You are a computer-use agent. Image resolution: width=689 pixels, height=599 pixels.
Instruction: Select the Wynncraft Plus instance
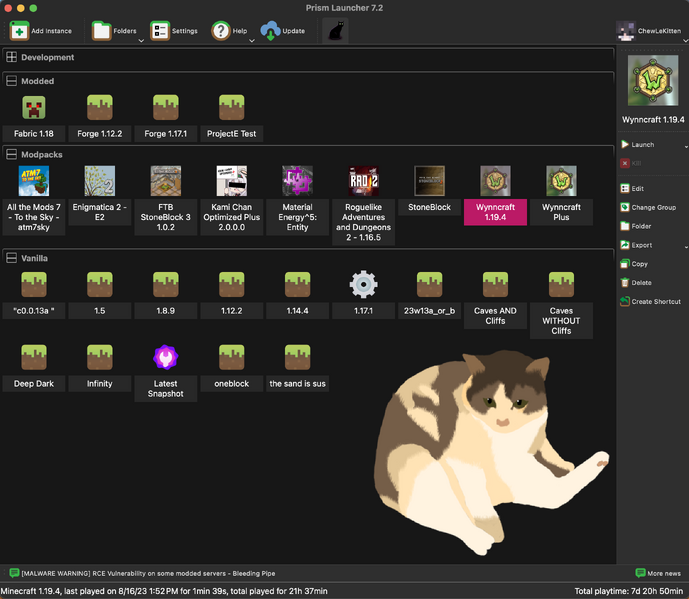point(561,181)
